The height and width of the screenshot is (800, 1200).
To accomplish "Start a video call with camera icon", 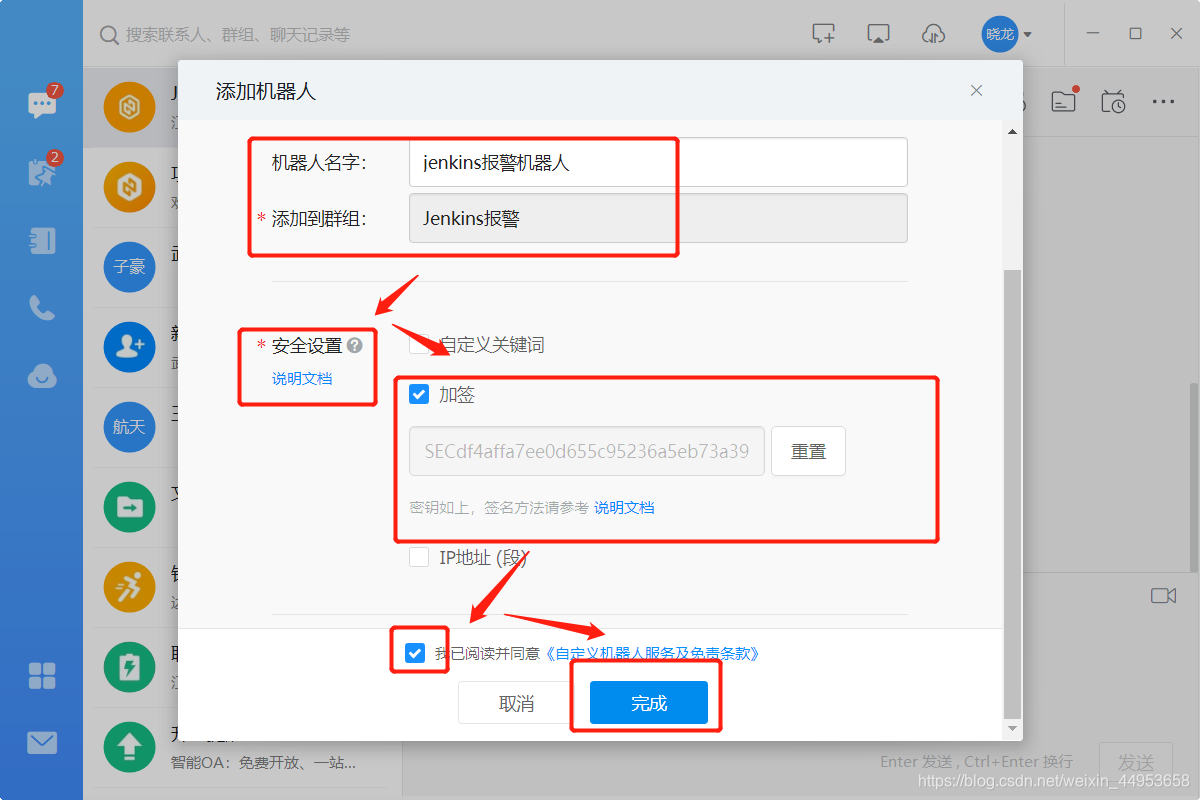I will 1163,596.
